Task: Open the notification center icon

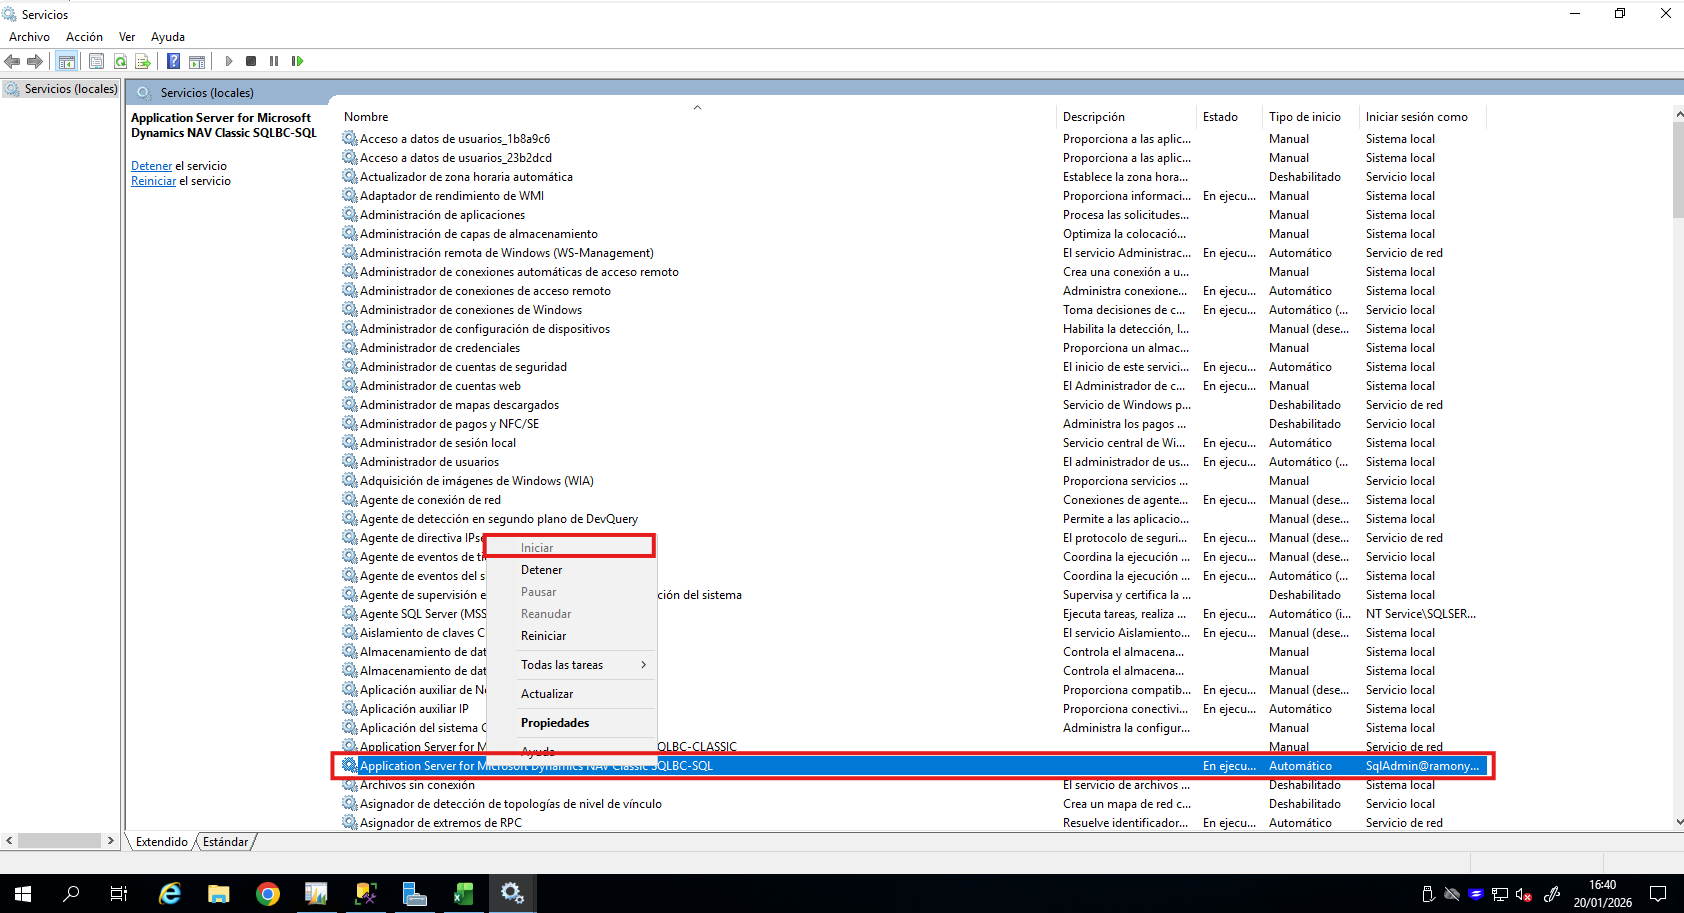Action: (1658, 894)
